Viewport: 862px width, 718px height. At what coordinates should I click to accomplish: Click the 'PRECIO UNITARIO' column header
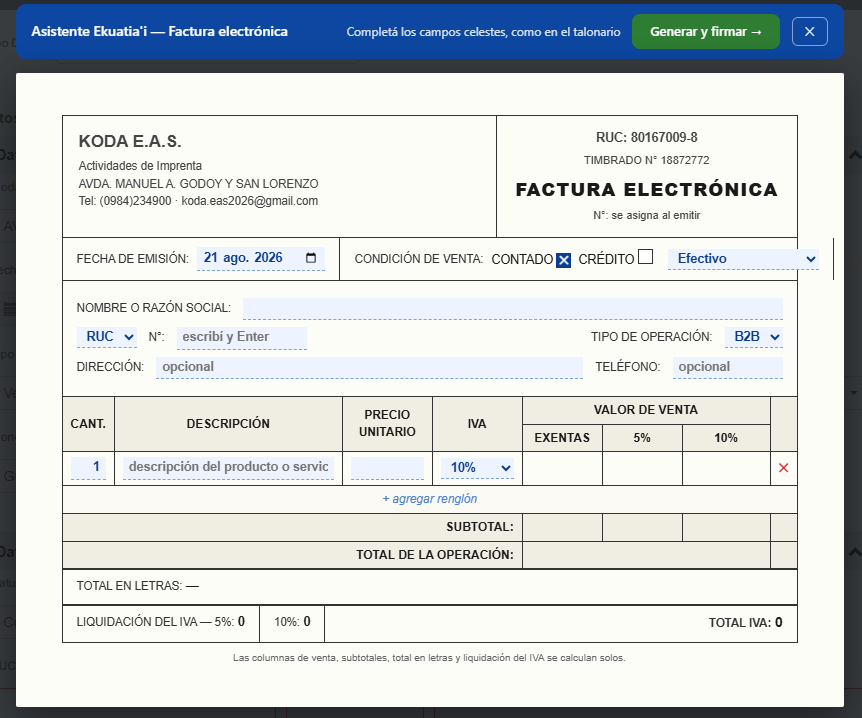(x=387, y=423)
